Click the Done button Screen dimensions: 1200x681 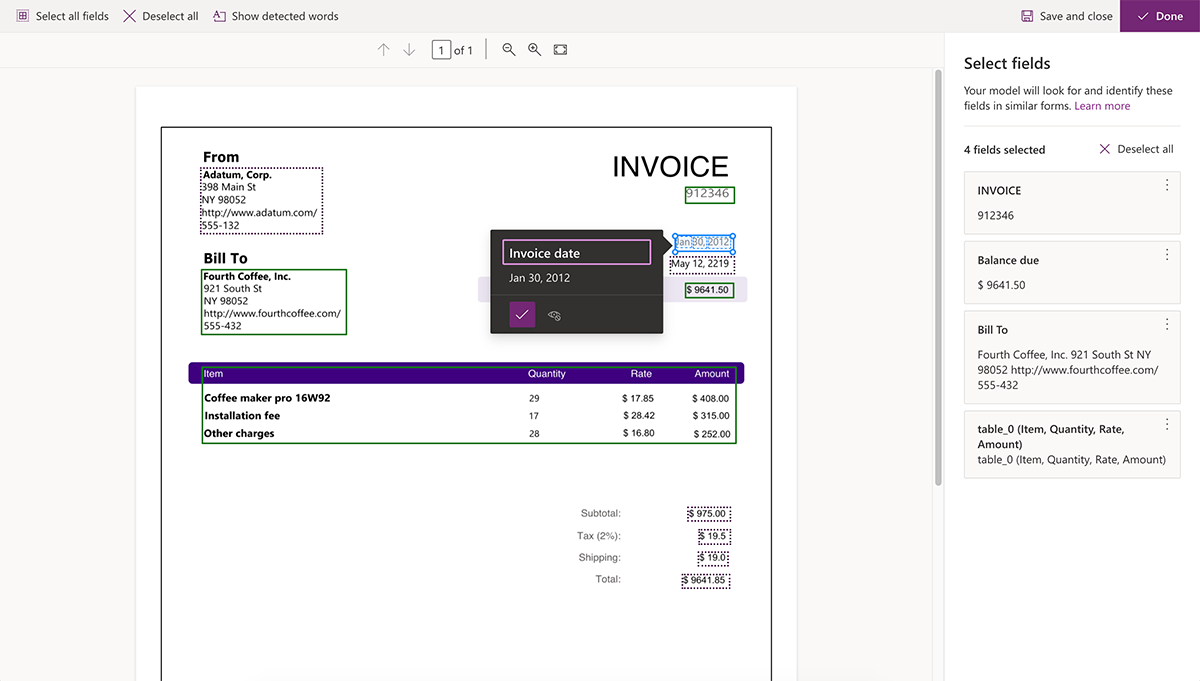(x=1160, y=16)
